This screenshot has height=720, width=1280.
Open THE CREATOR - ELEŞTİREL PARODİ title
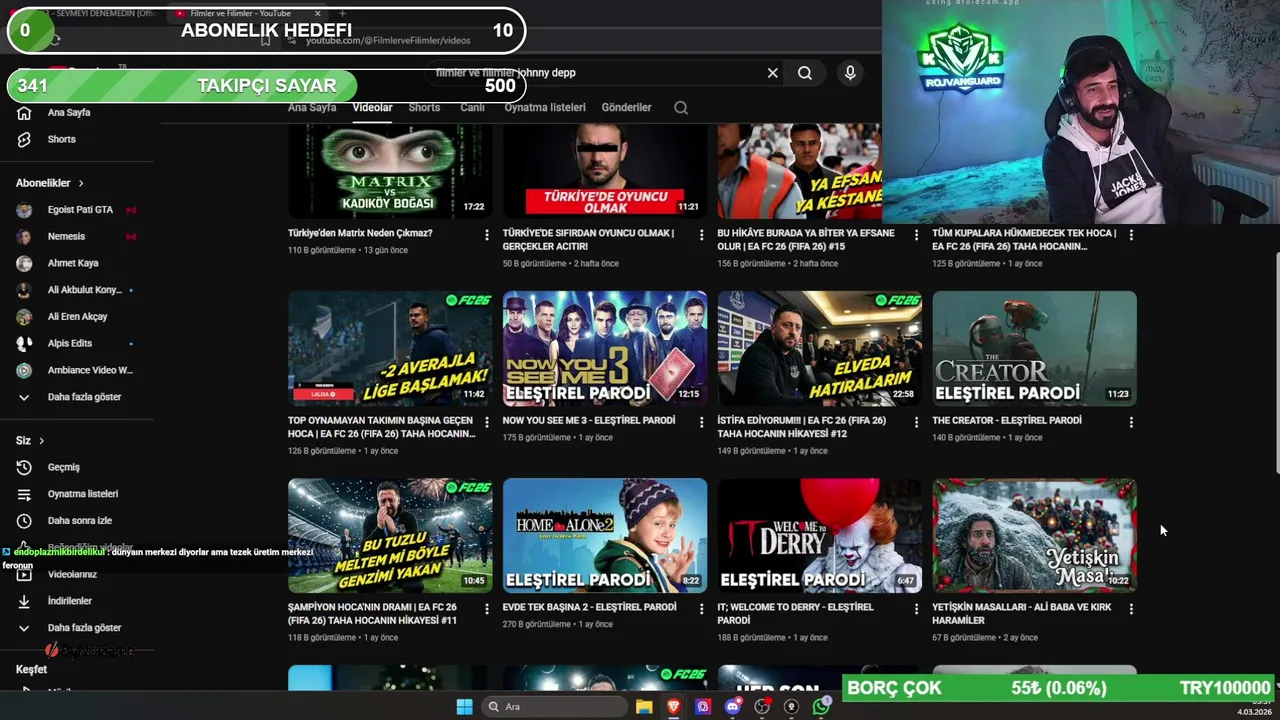click(x=1007, y=421)
